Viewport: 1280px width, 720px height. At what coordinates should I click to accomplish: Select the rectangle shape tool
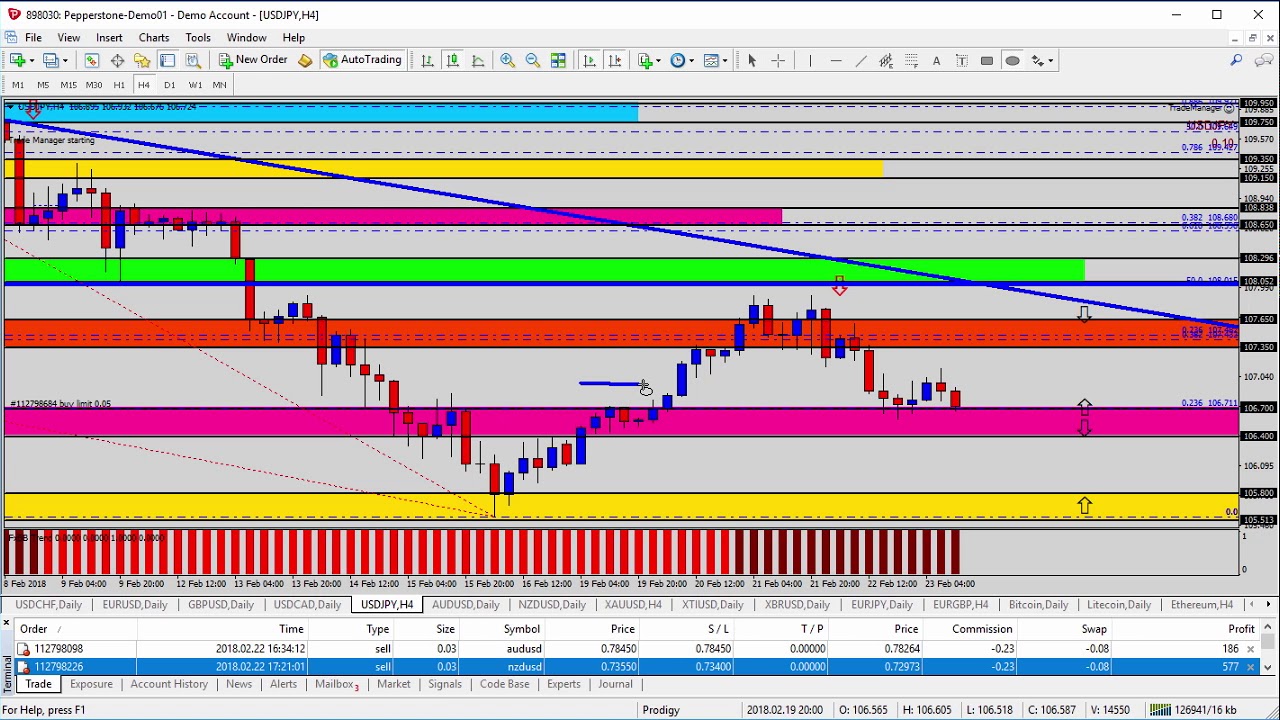click(987, 60)
